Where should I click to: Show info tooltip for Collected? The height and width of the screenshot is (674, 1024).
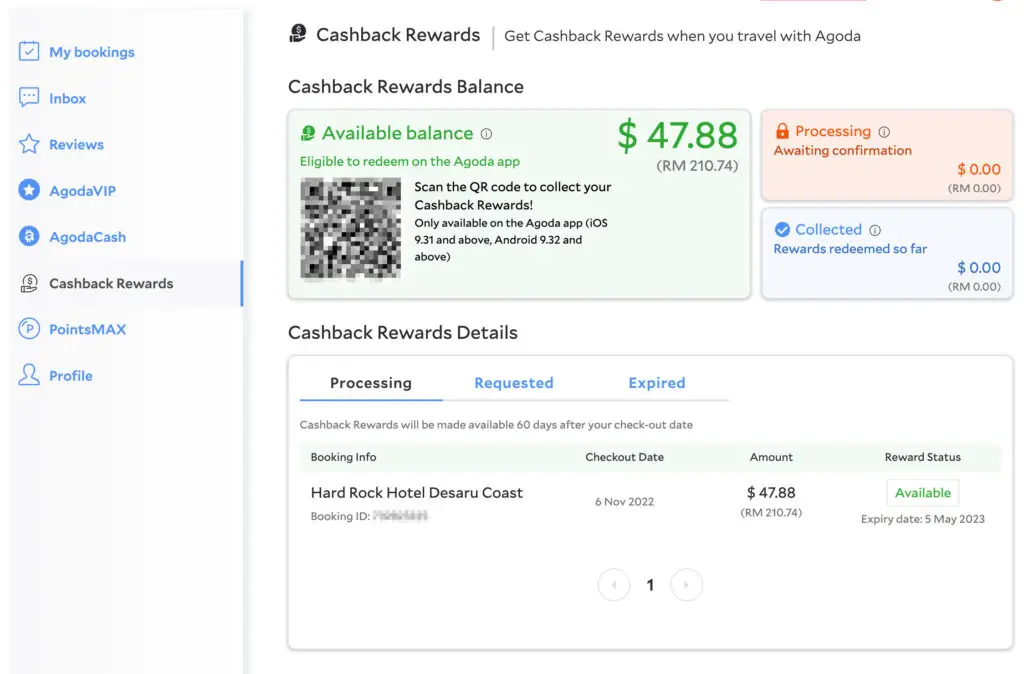[x=875, y=230]
